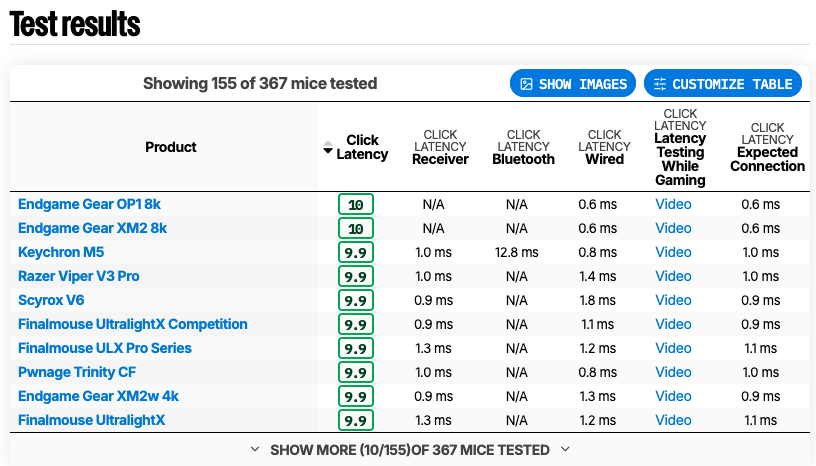This screenshot has height=466, width=816.
Task: Select Keychron M5 Bluetooth value 12.8 ms
Action: [516, 252]
